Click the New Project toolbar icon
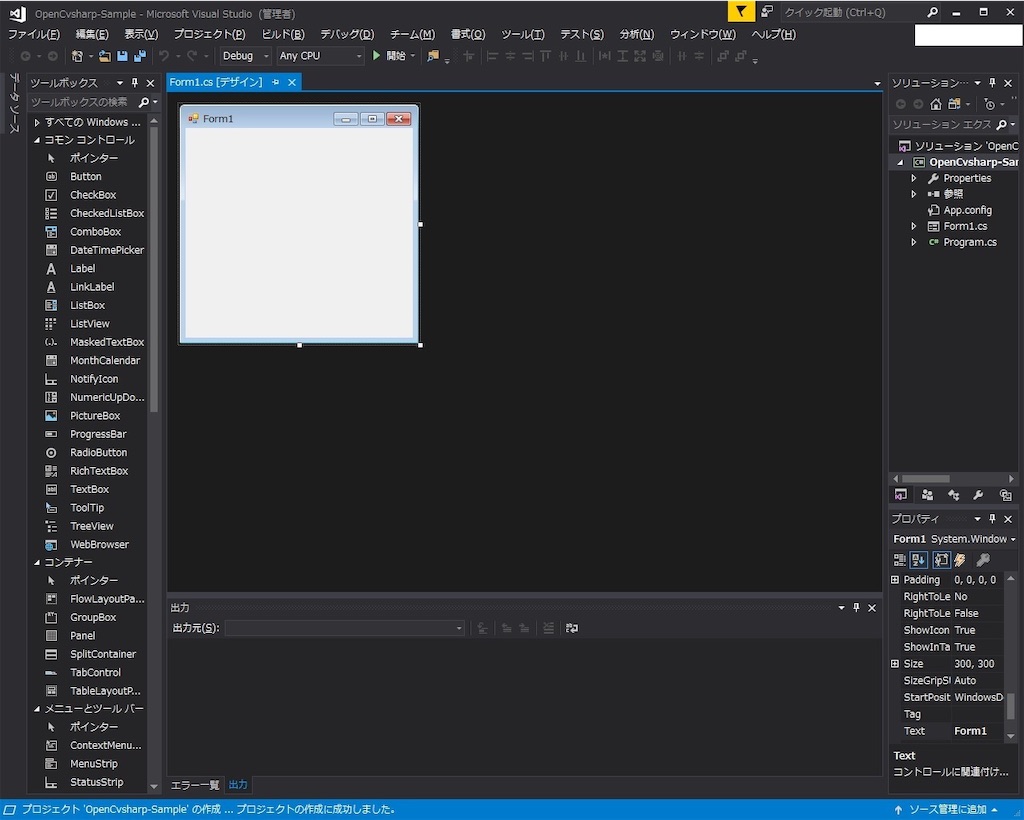Image resolution: width=1024 pixels, height=820 pixels. [77, 56]
